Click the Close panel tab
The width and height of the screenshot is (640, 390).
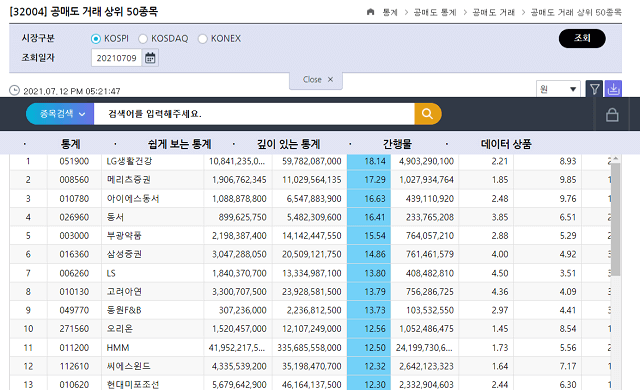point(316,80)
